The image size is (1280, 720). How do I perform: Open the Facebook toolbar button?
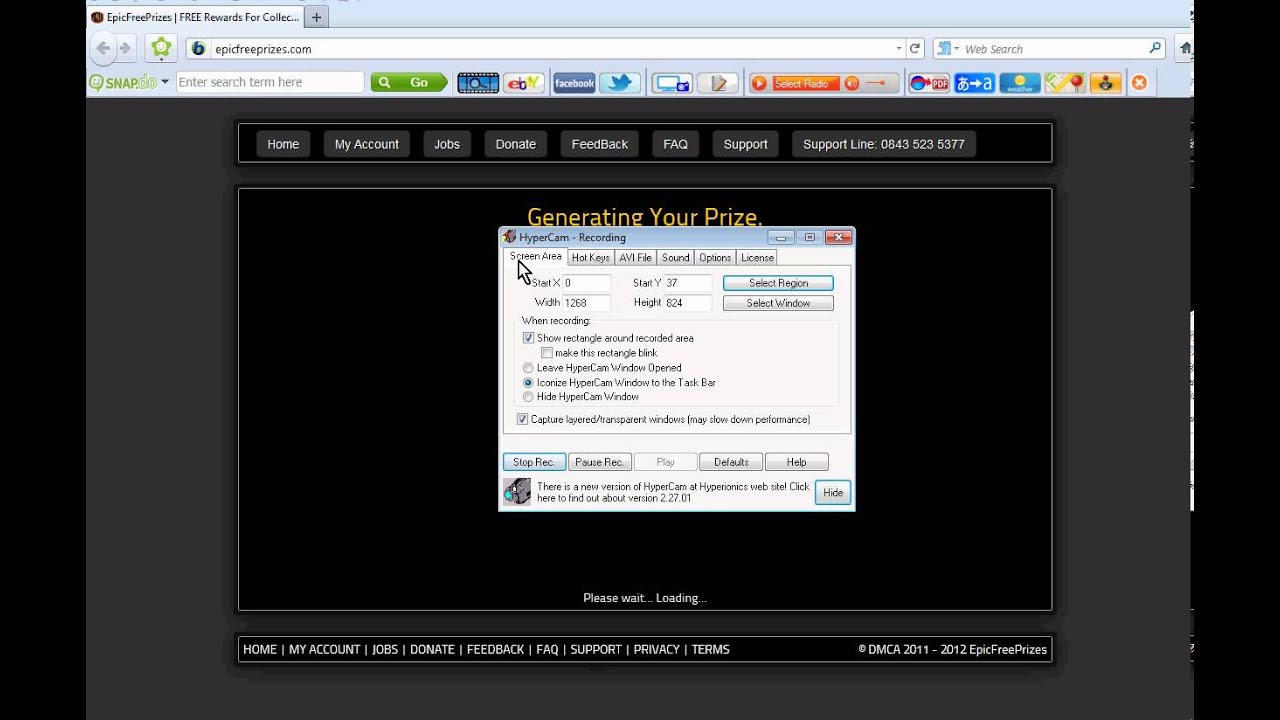tap(574, 83)
